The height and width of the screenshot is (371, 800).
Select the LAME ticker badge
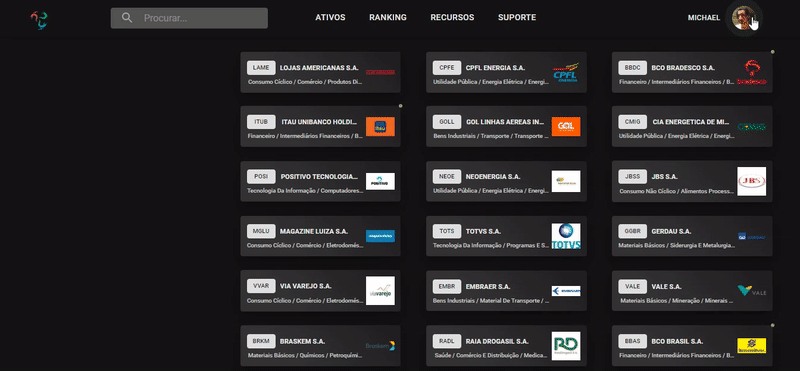point(261,68)
